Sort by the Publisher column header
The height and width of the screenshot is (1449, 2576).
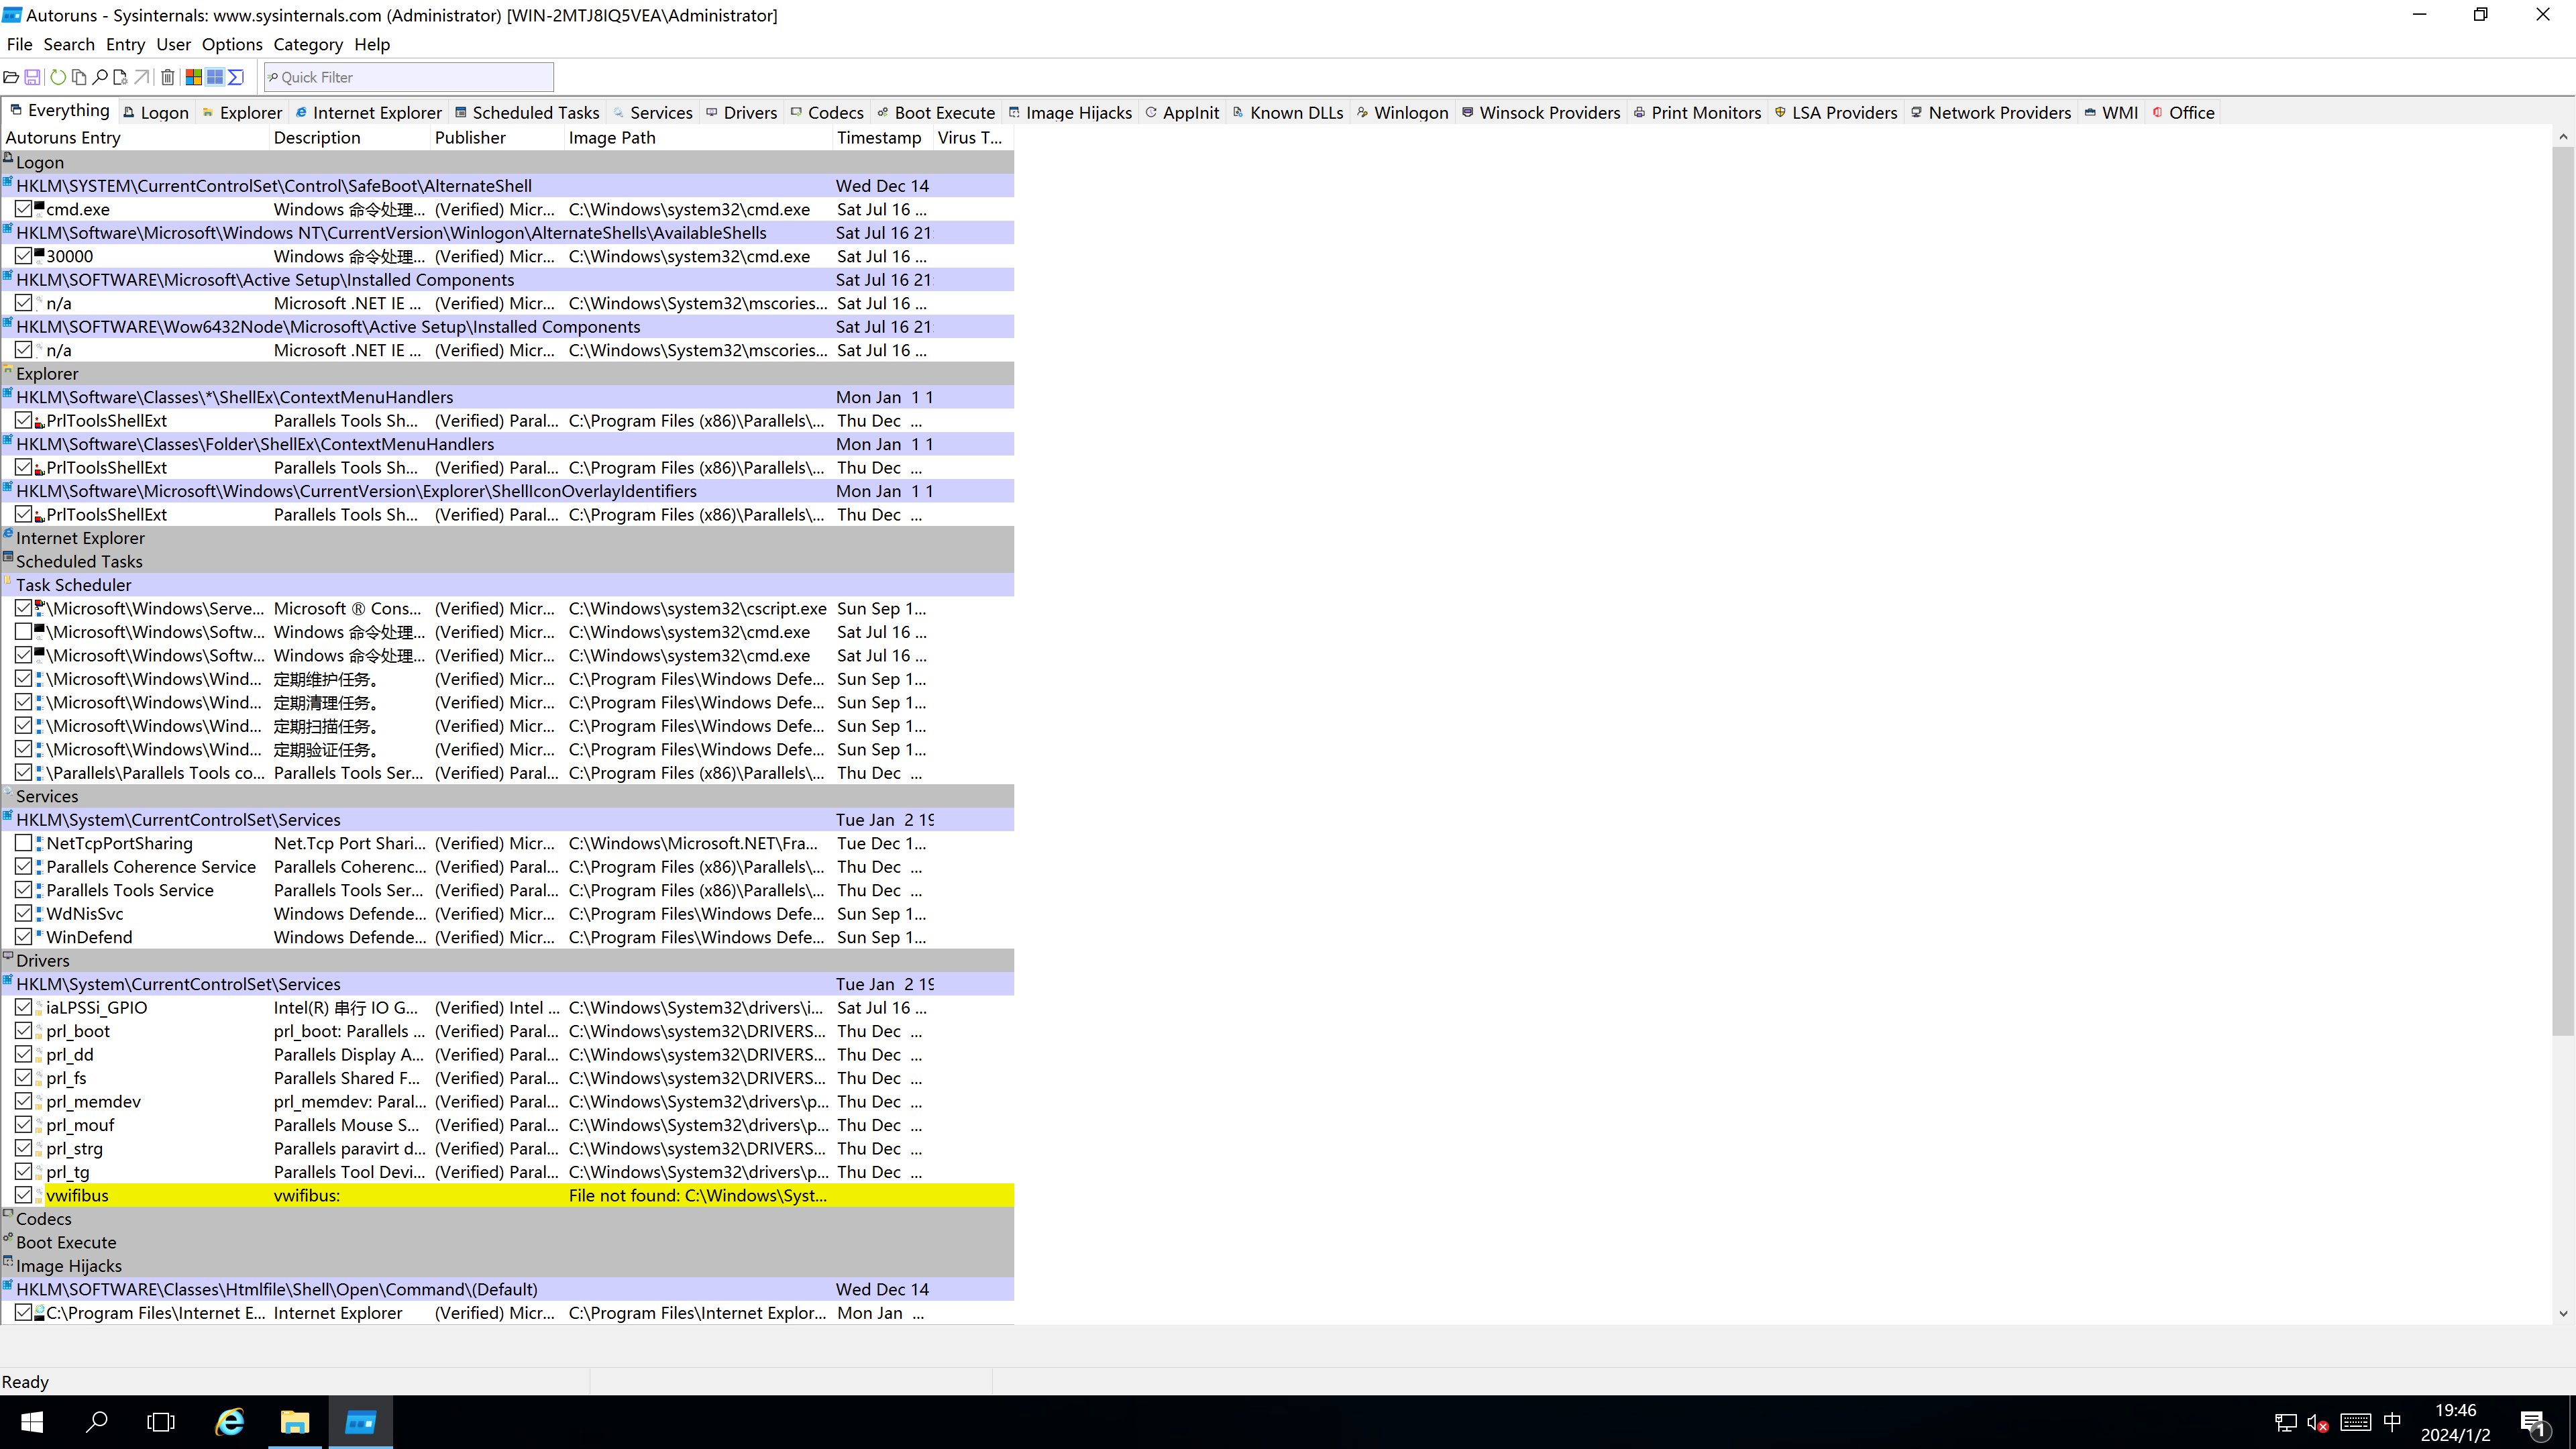497,137
